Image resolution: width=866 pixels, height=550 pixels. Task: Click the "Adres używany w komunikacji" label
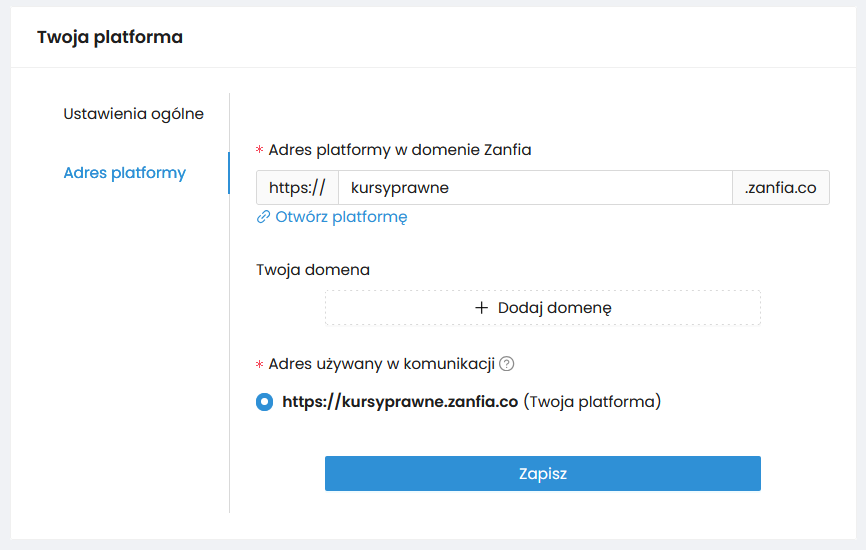tap(382, 364)
